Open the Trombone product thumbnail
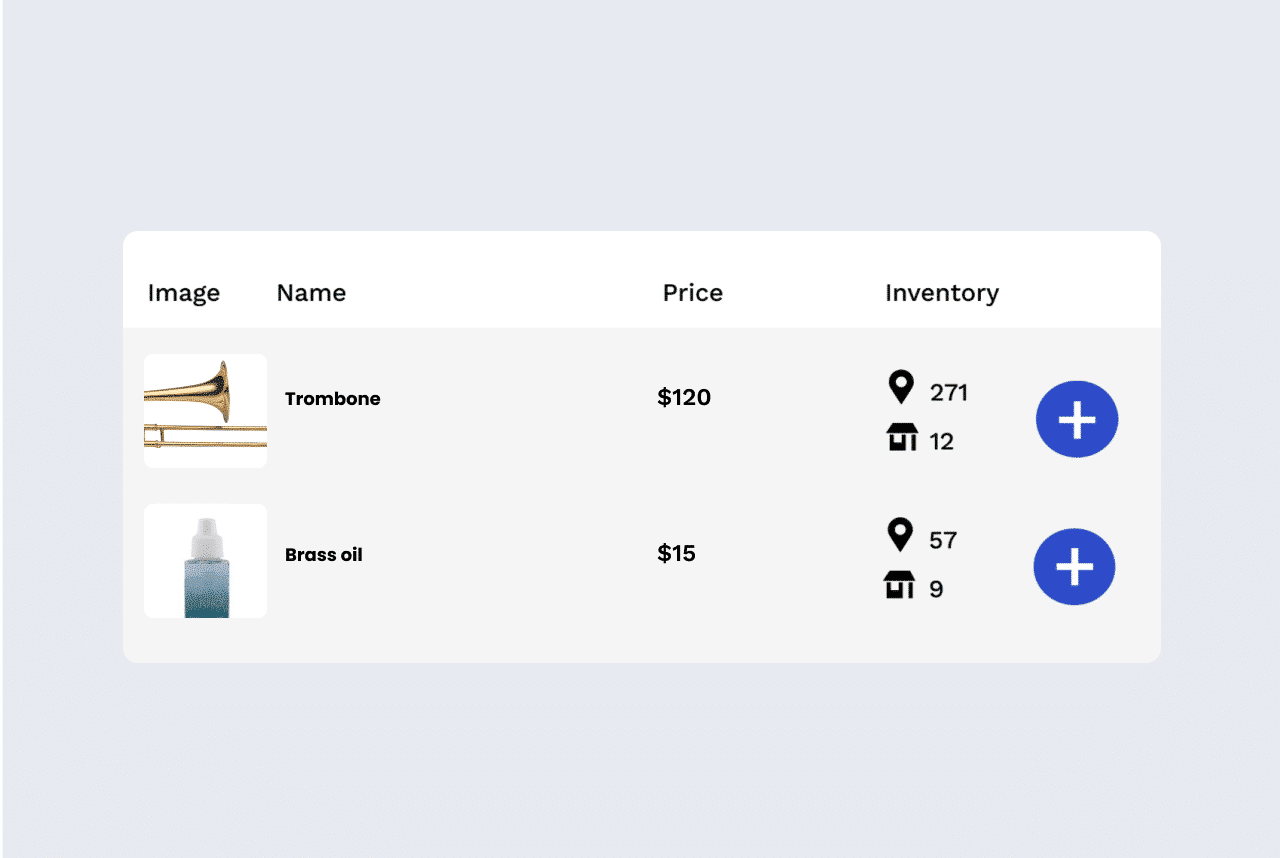Viewport: 1280px width, 858px height. coord(205,411)
